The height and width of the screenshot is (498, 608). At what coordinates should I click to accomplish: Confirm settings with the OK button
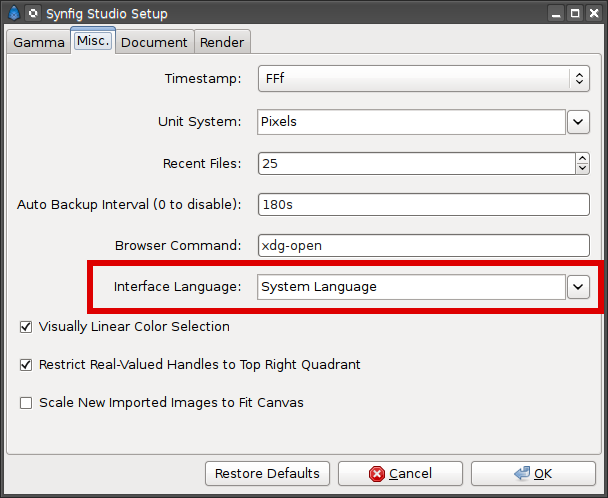[533, 473]
